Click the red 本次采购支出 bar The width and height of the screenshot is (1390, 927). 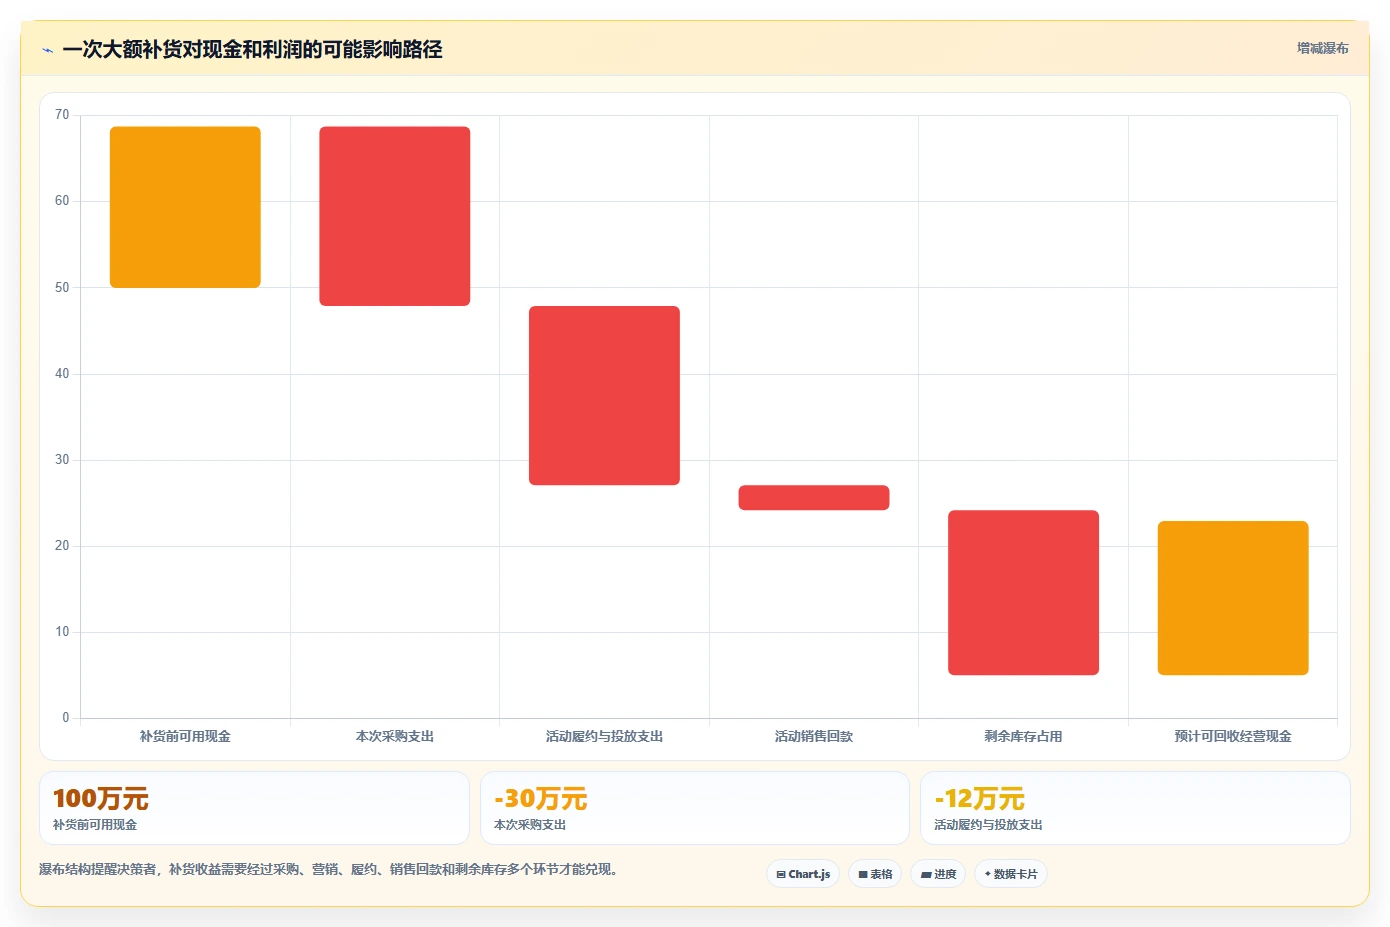(x=395, y=216)
